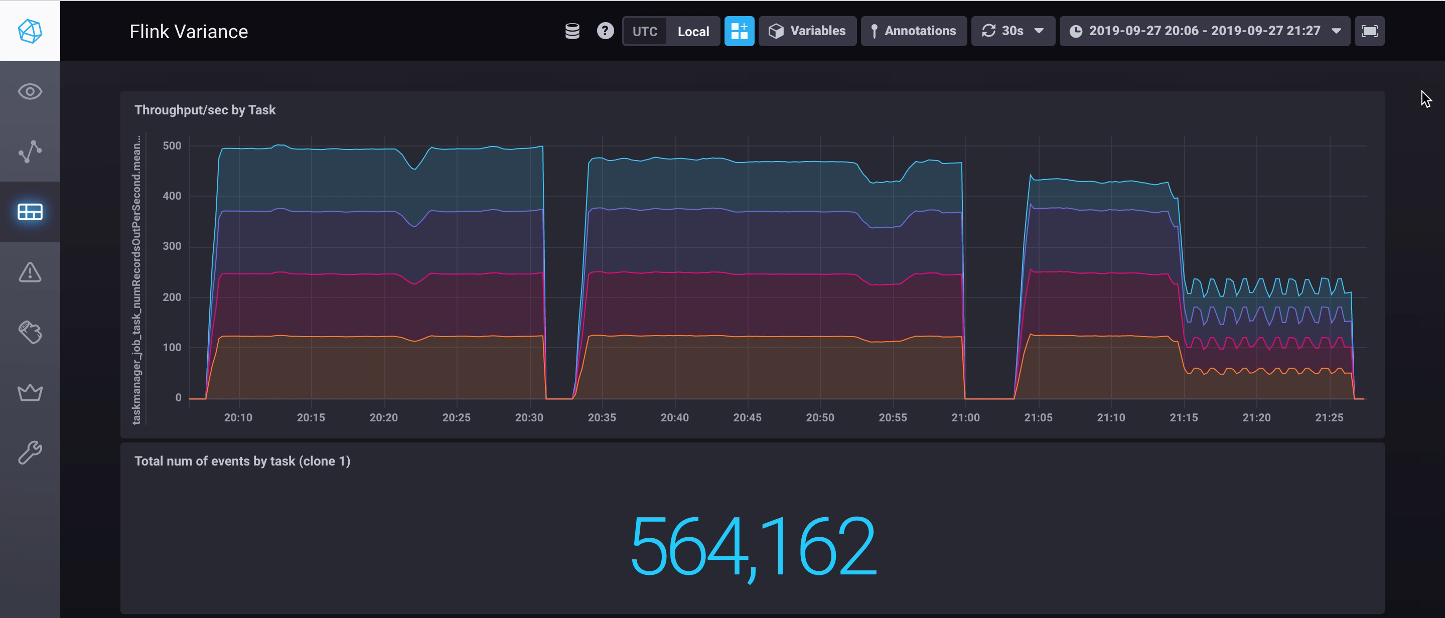Click the Flink Variance dashboard title
Screen dimensions: 1445x618
point(189,32)
